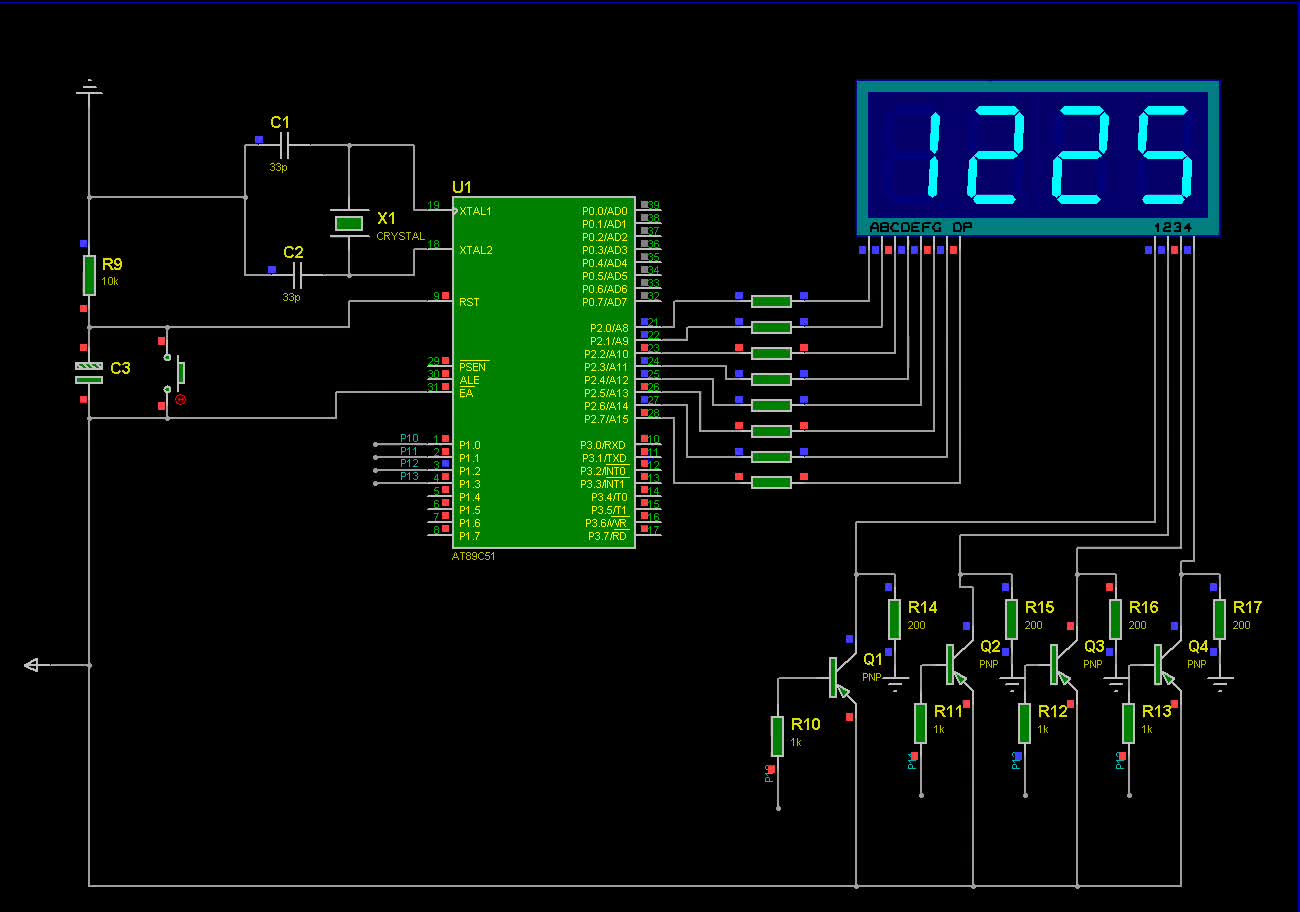The image size is (1300, 912).
Task: Select capacitor C1 symbol
Action: coord(284,146)
